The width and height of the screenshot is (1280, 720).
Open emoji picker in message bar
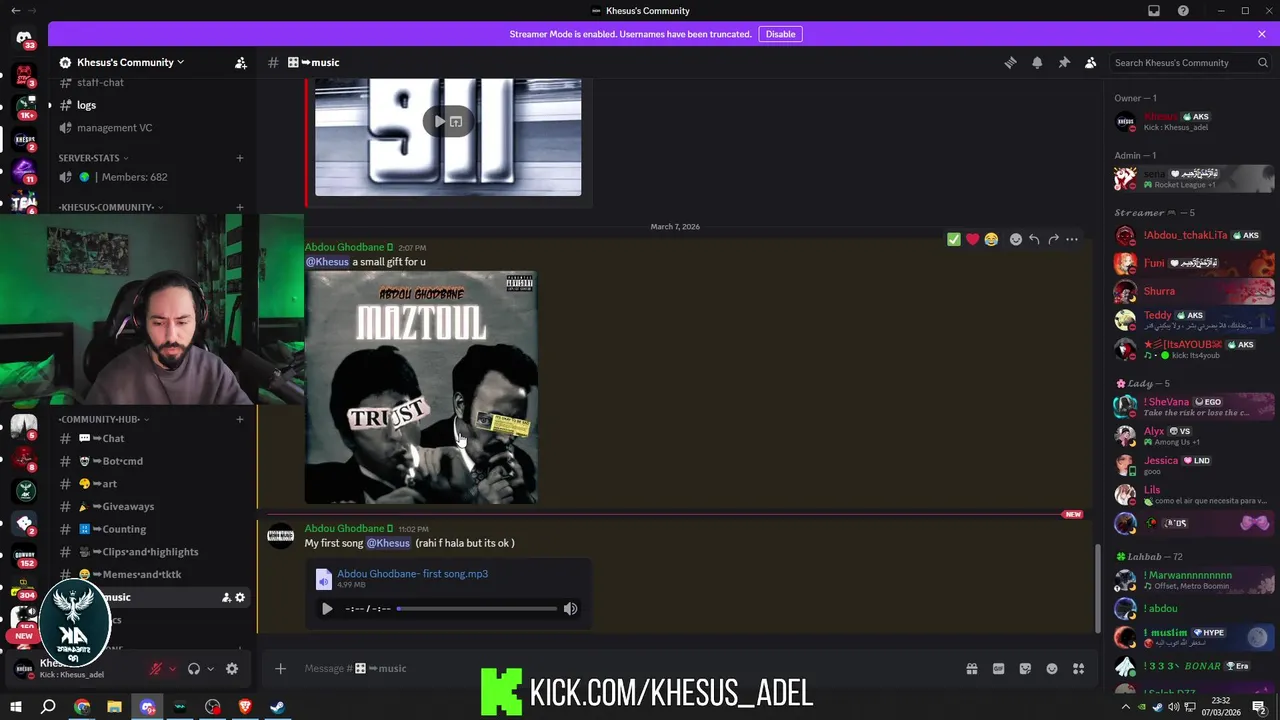click(1052, 669)
